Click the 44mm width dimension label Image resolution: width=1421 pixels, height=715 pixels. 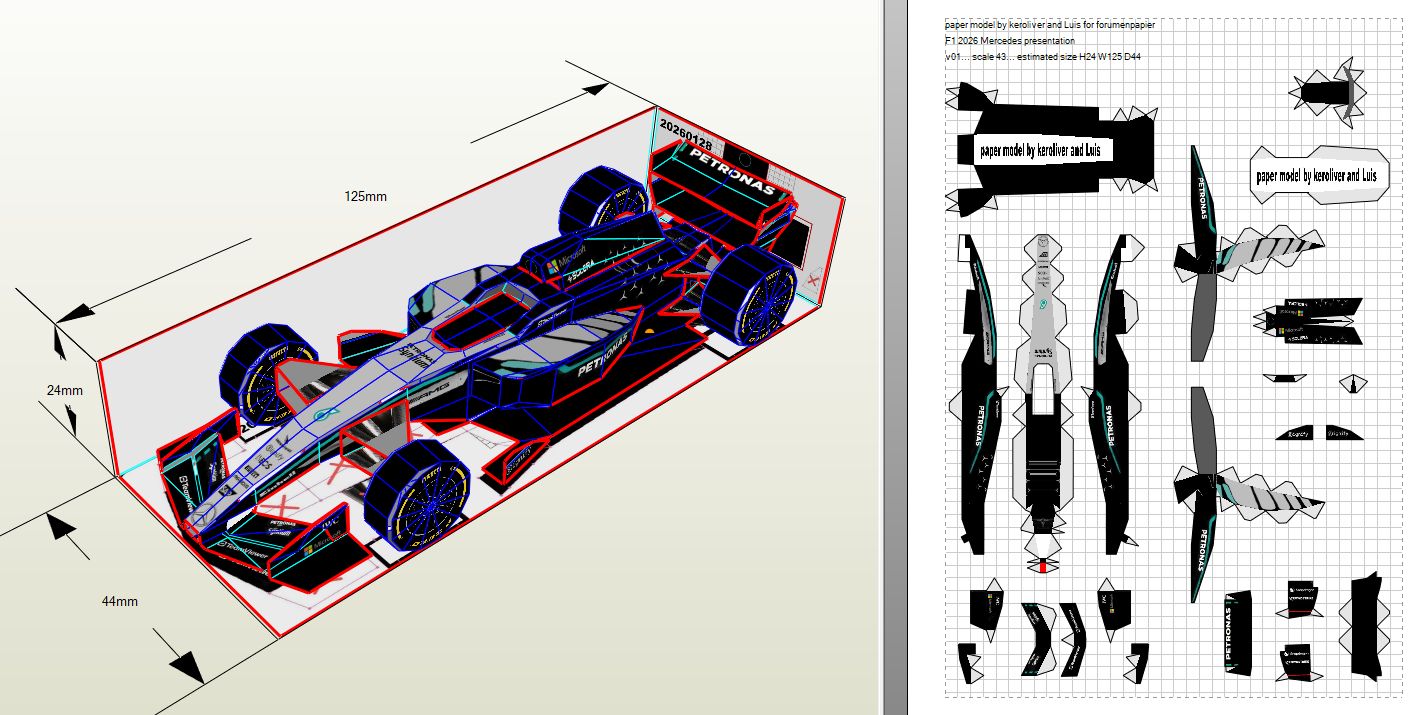pyautogui.click(x=119, y=601)
